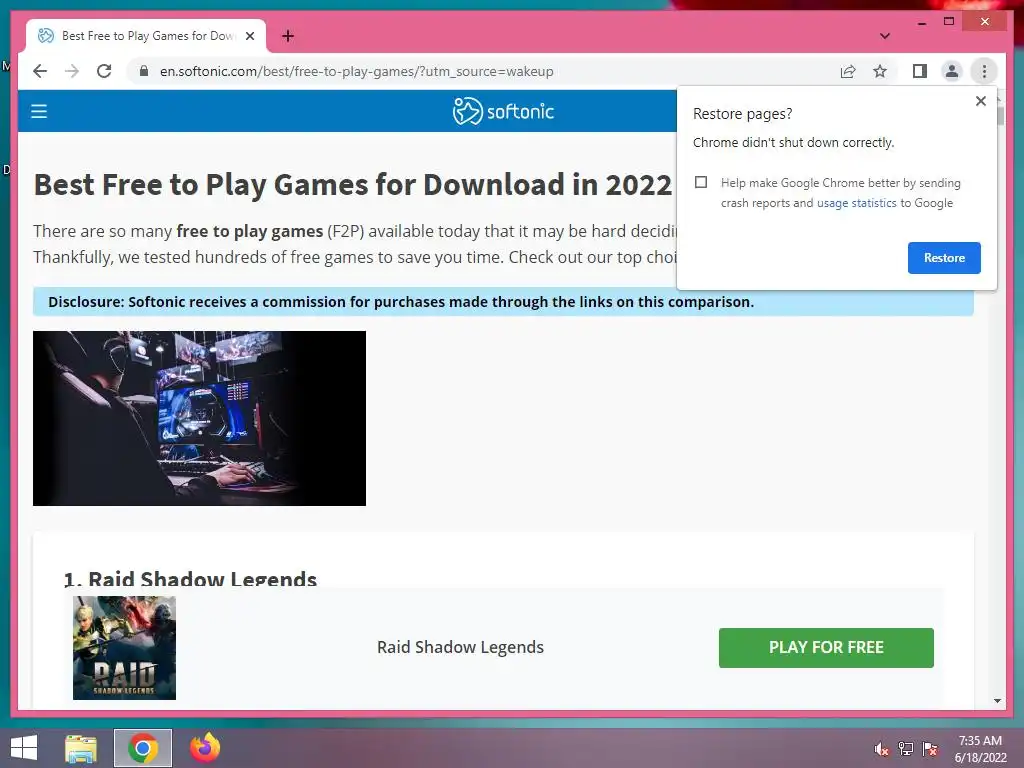Open a new tab with the plus button
Viewport: 1024px width, 768px height.
tap(288, 36)
